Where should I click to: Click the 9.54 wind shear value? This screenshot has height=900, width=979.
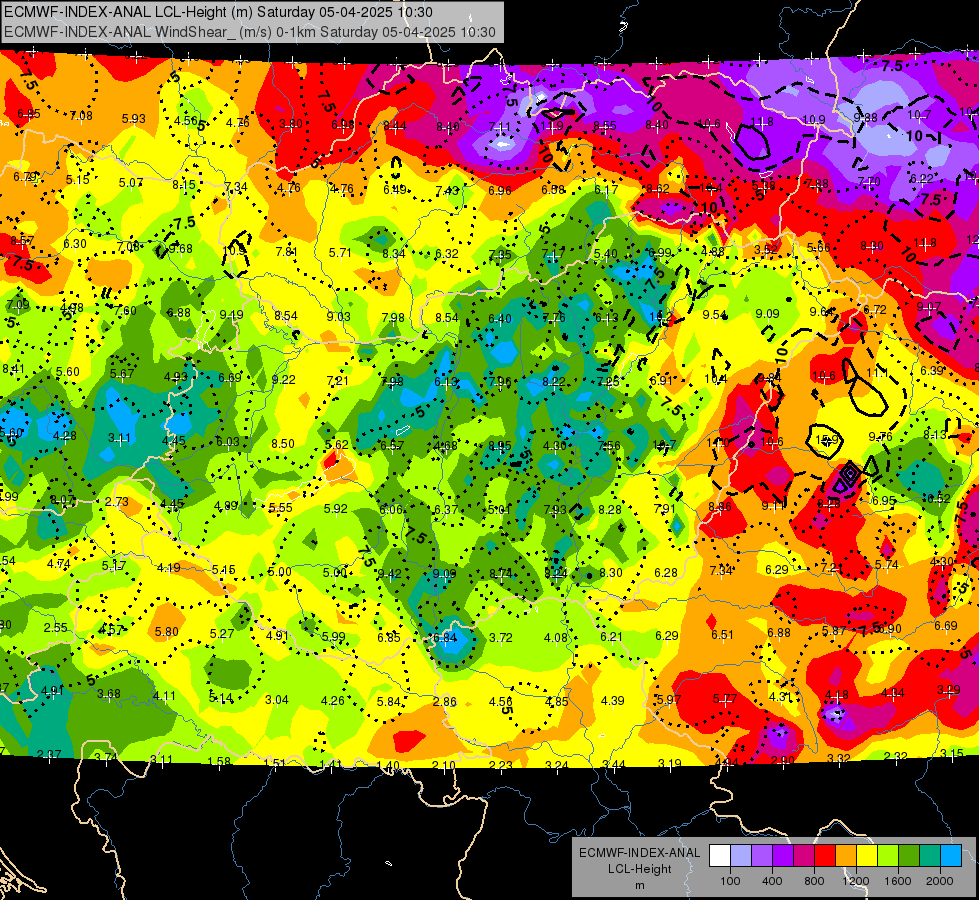(x=715, y=315)
